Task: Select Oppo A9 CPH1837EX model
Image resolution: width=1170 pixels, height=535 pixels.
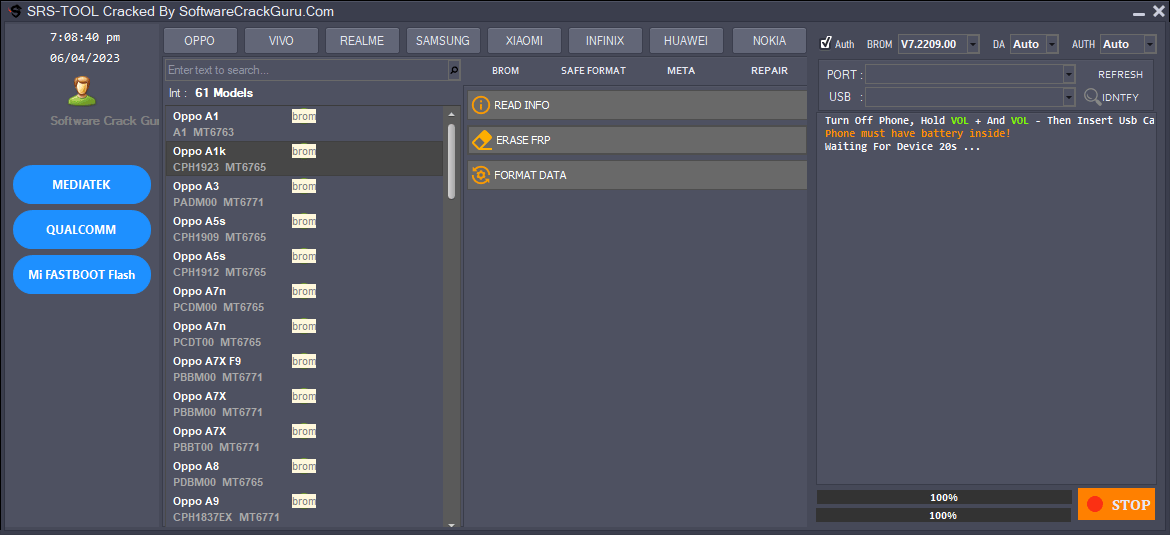Action: point(304,508)
